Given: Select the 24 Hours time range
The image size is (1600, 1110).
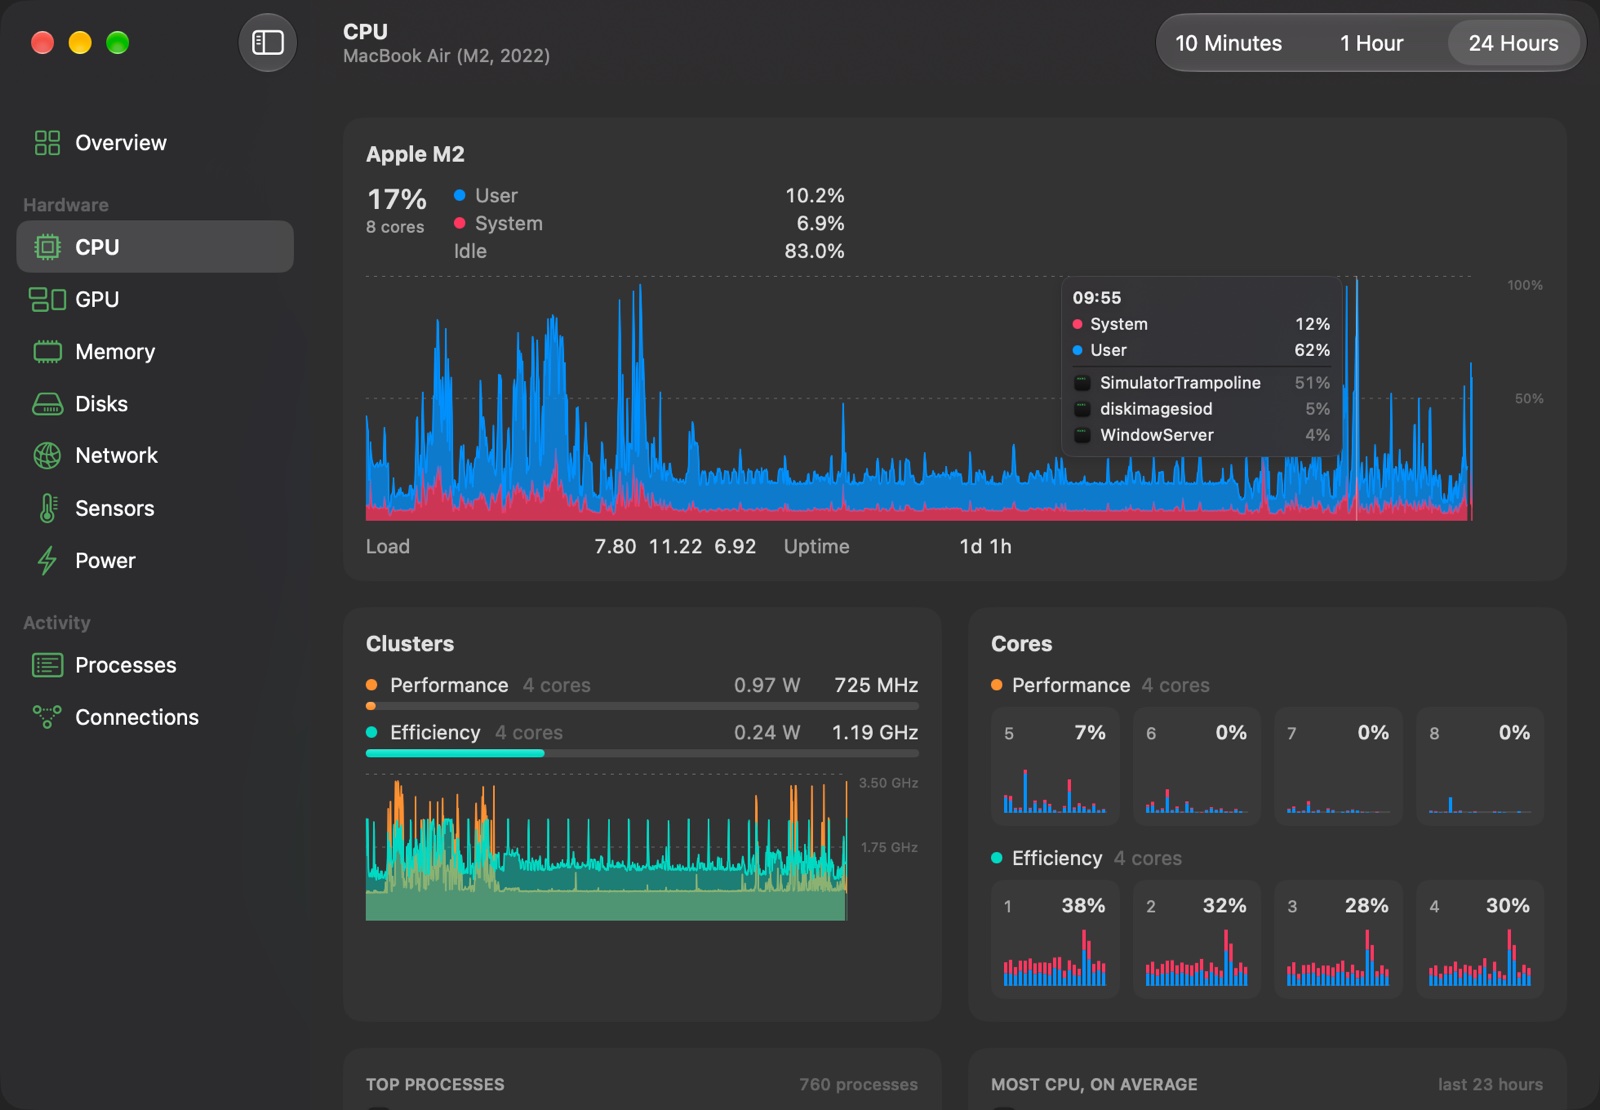Looking at the screenshot, I should coord(1513,43).
